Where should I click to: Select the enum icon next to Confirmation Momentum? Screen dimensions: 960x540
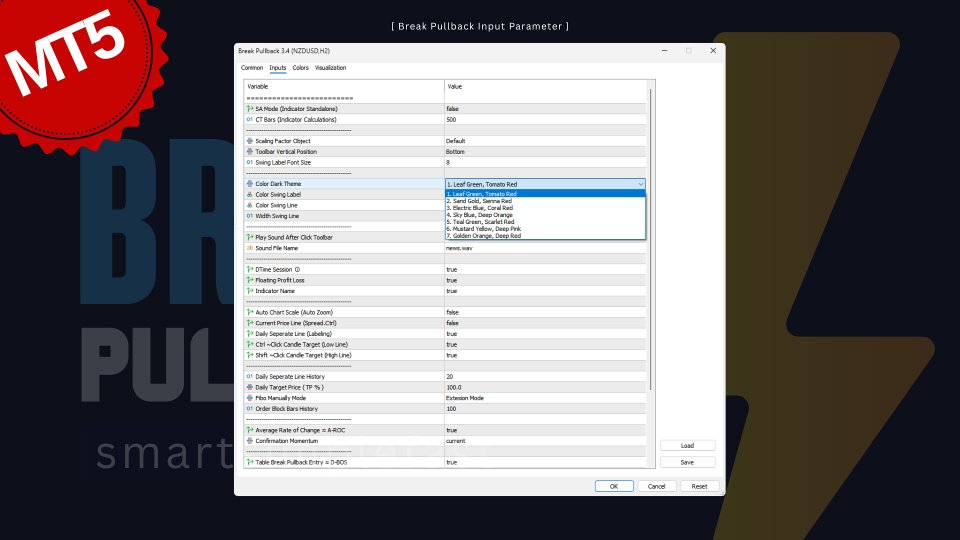pyautogui.click(x=250, y=441)
